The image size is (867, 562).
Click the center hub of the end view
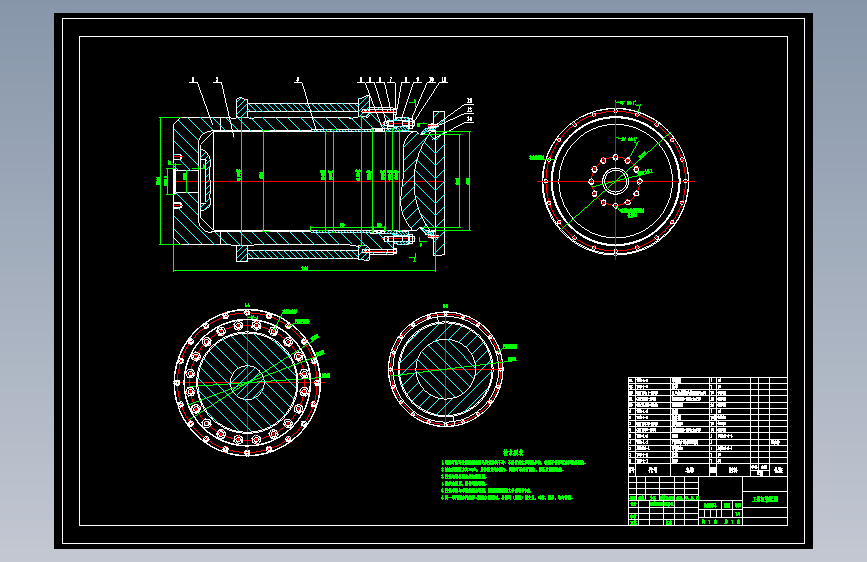[615, 181]
